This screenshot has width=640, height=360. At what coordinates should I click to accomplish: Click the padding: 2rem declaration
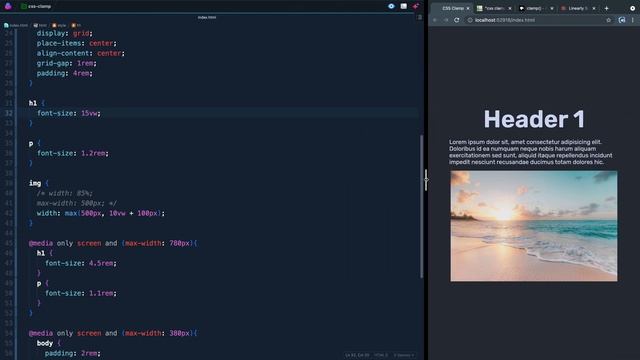[x=73, y=353]
